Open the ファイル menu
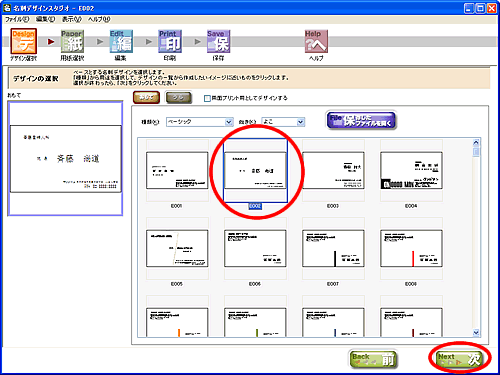500x375 pixels. pos(17,19)
